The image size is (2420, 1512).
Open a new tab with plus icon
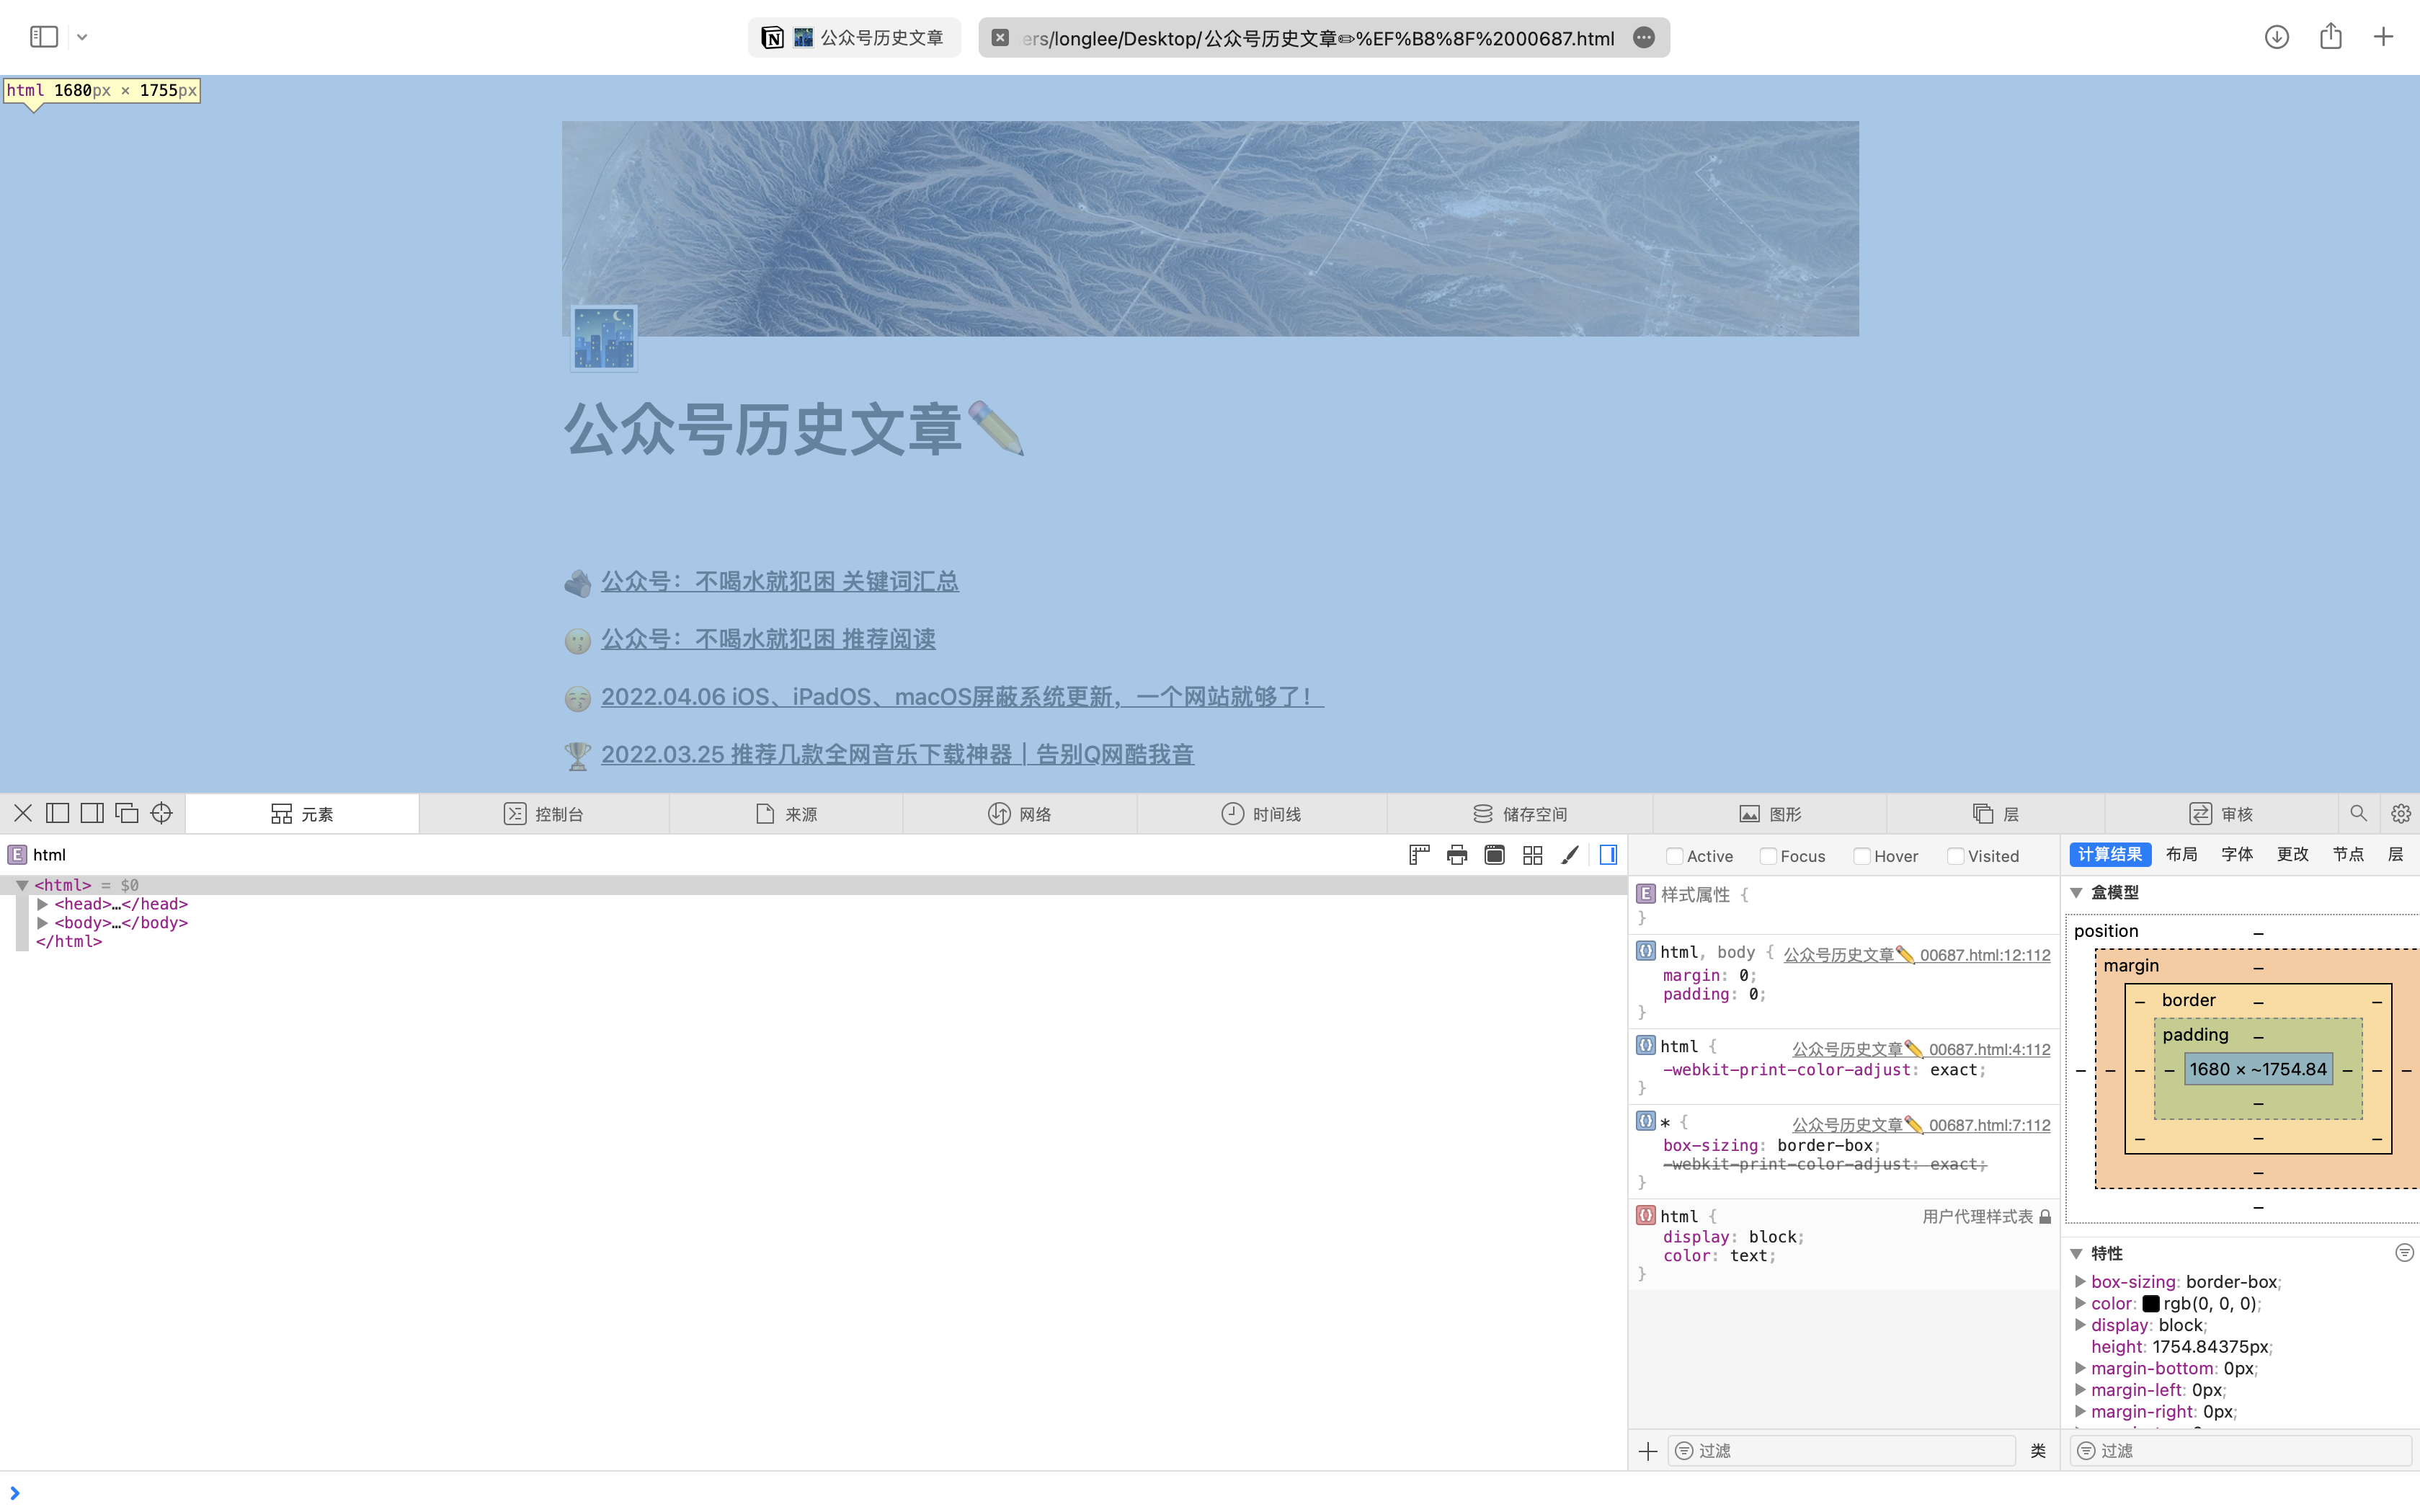pos(2383,37)
